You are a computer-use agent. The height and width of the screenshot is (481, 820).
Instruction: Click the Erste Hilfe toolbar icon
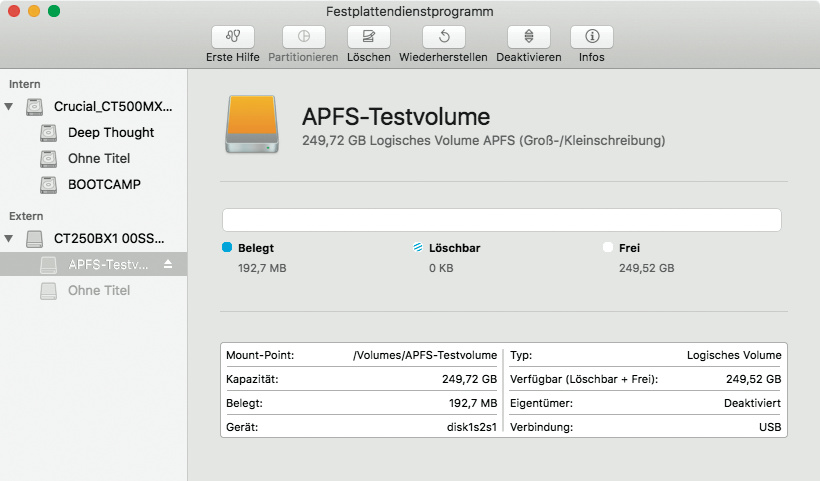(233, 37)
